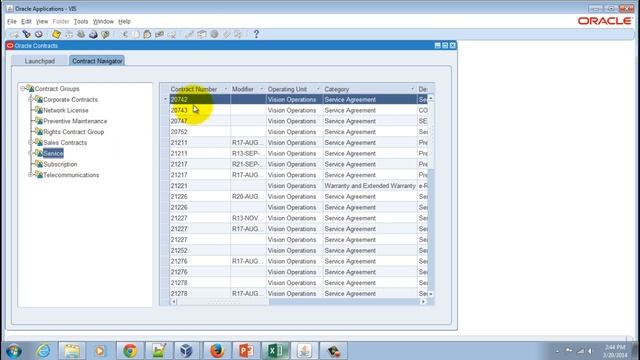Select the Contract Navigator tab
The height and width of the screenshot is (360, 640).
pos(97,61)
